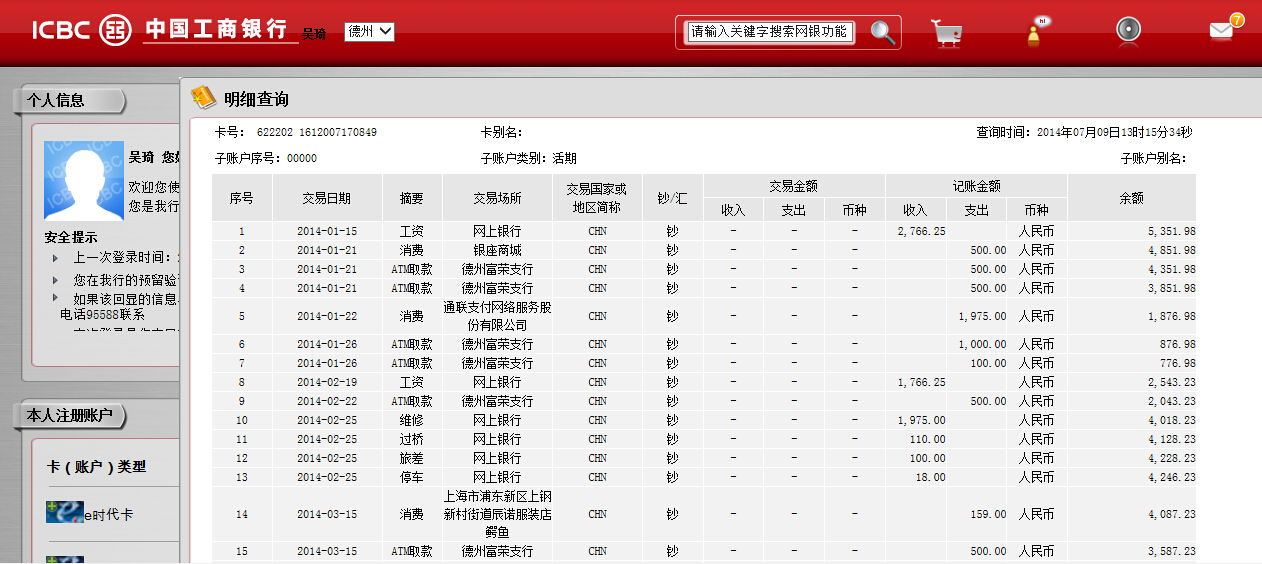Open the shopping cart icon
The width and height of the screenshot is (1262, 564).
click(x=946, y=32)
